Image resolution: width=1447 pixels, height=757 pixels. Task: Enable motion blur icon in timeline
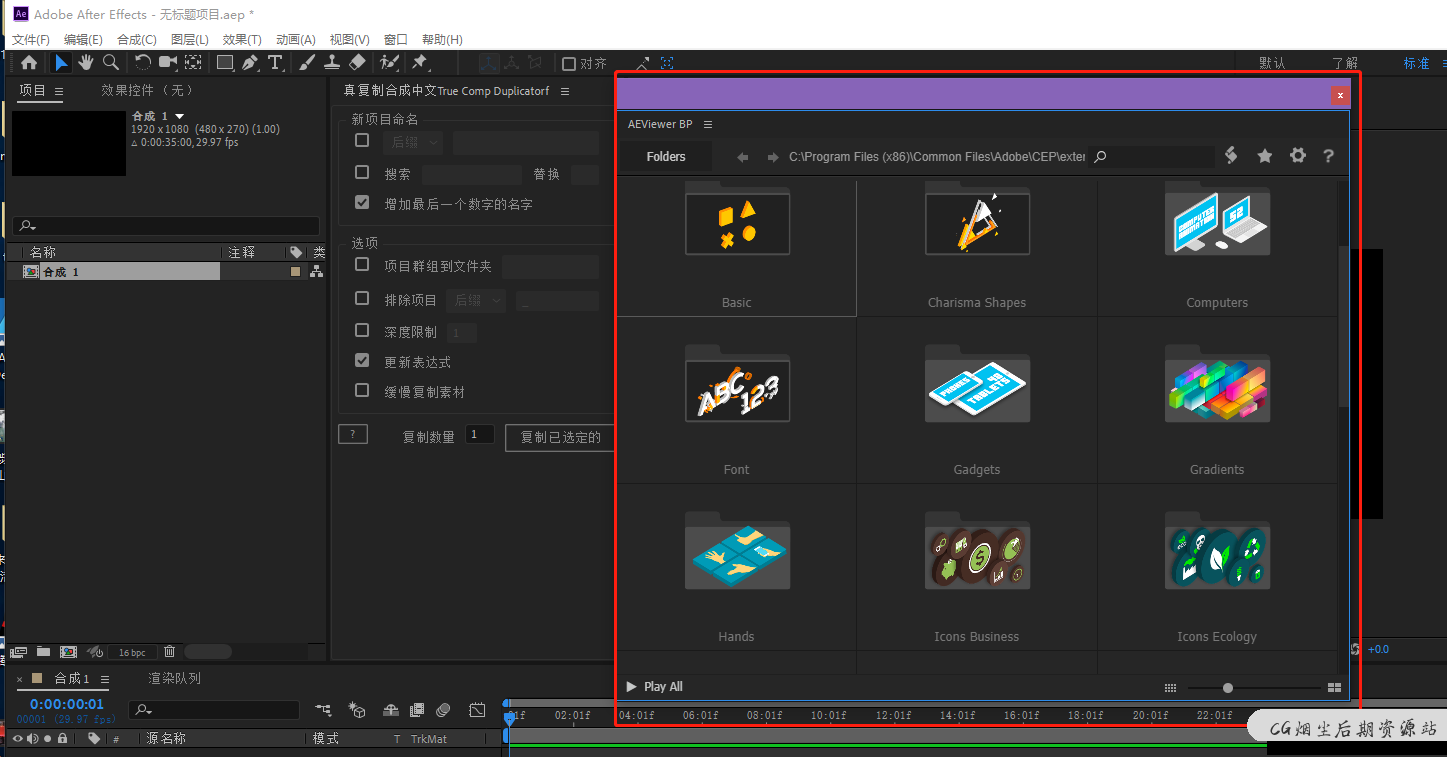coord(443,710)
